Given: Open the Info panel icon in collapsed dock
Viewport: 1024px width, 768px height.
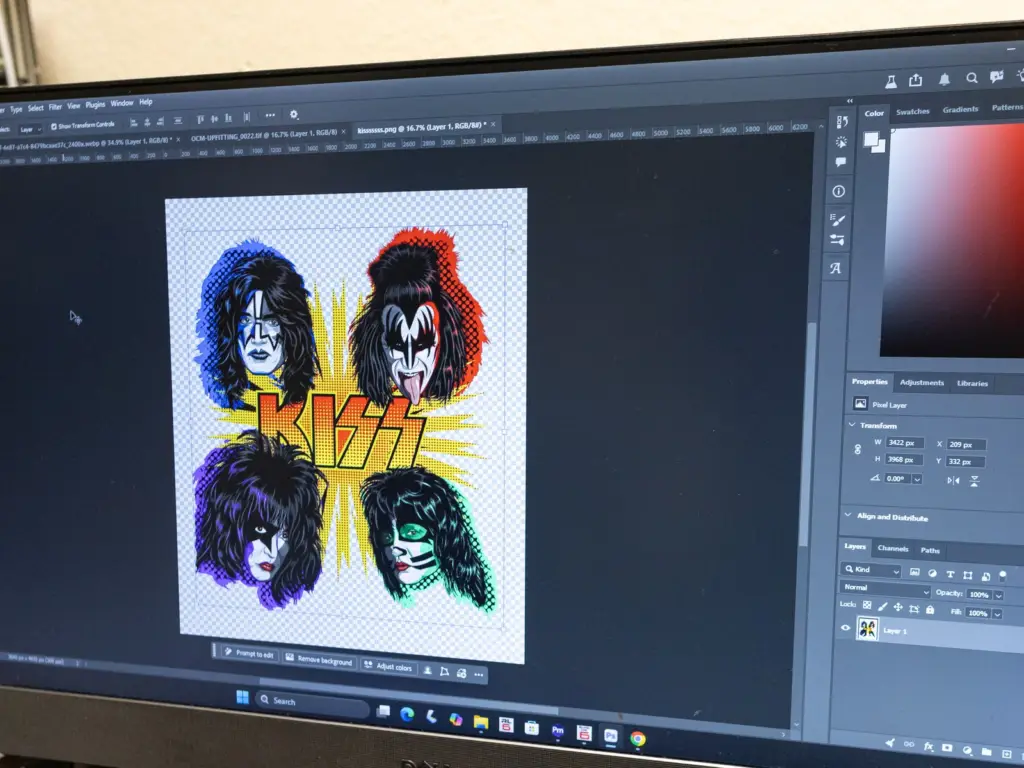Looking at the screenshot, I should tap(839, 191).
